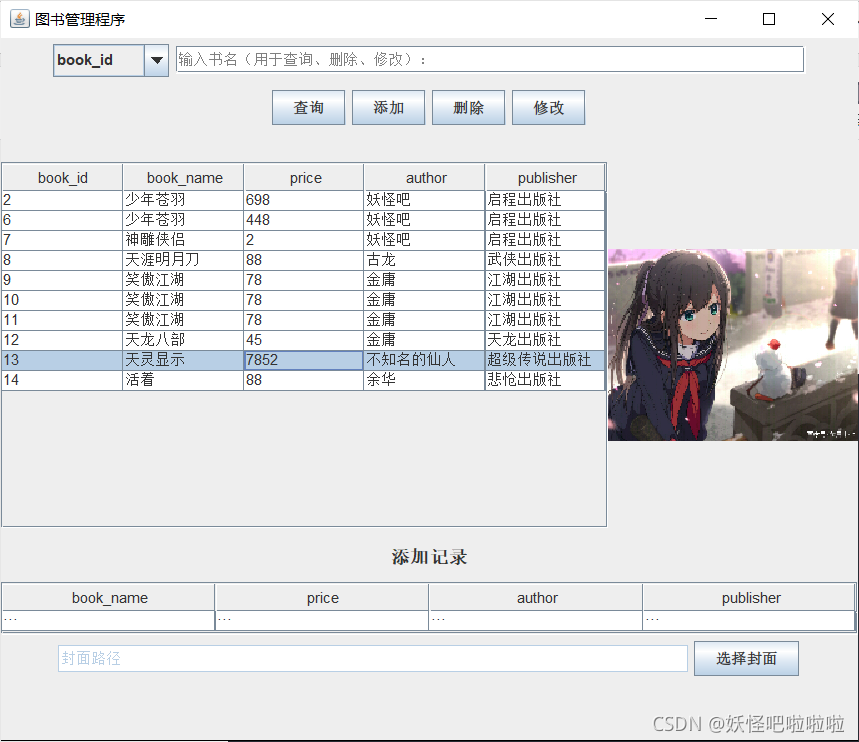This screenshot has width=859, height=742.
Task: Open the book_id combo box arrow
Action: pos(157,60)
